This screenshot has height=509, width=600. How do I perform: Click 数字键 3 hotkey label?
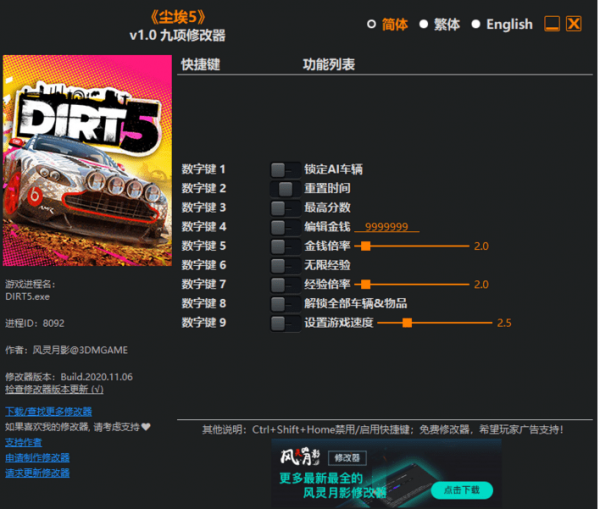click(204, 207)
